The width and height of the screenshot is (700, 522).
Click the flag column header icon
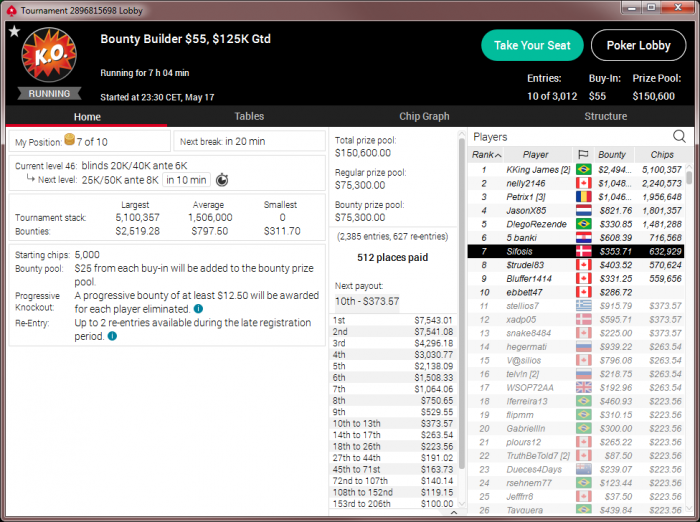[583, 155]
